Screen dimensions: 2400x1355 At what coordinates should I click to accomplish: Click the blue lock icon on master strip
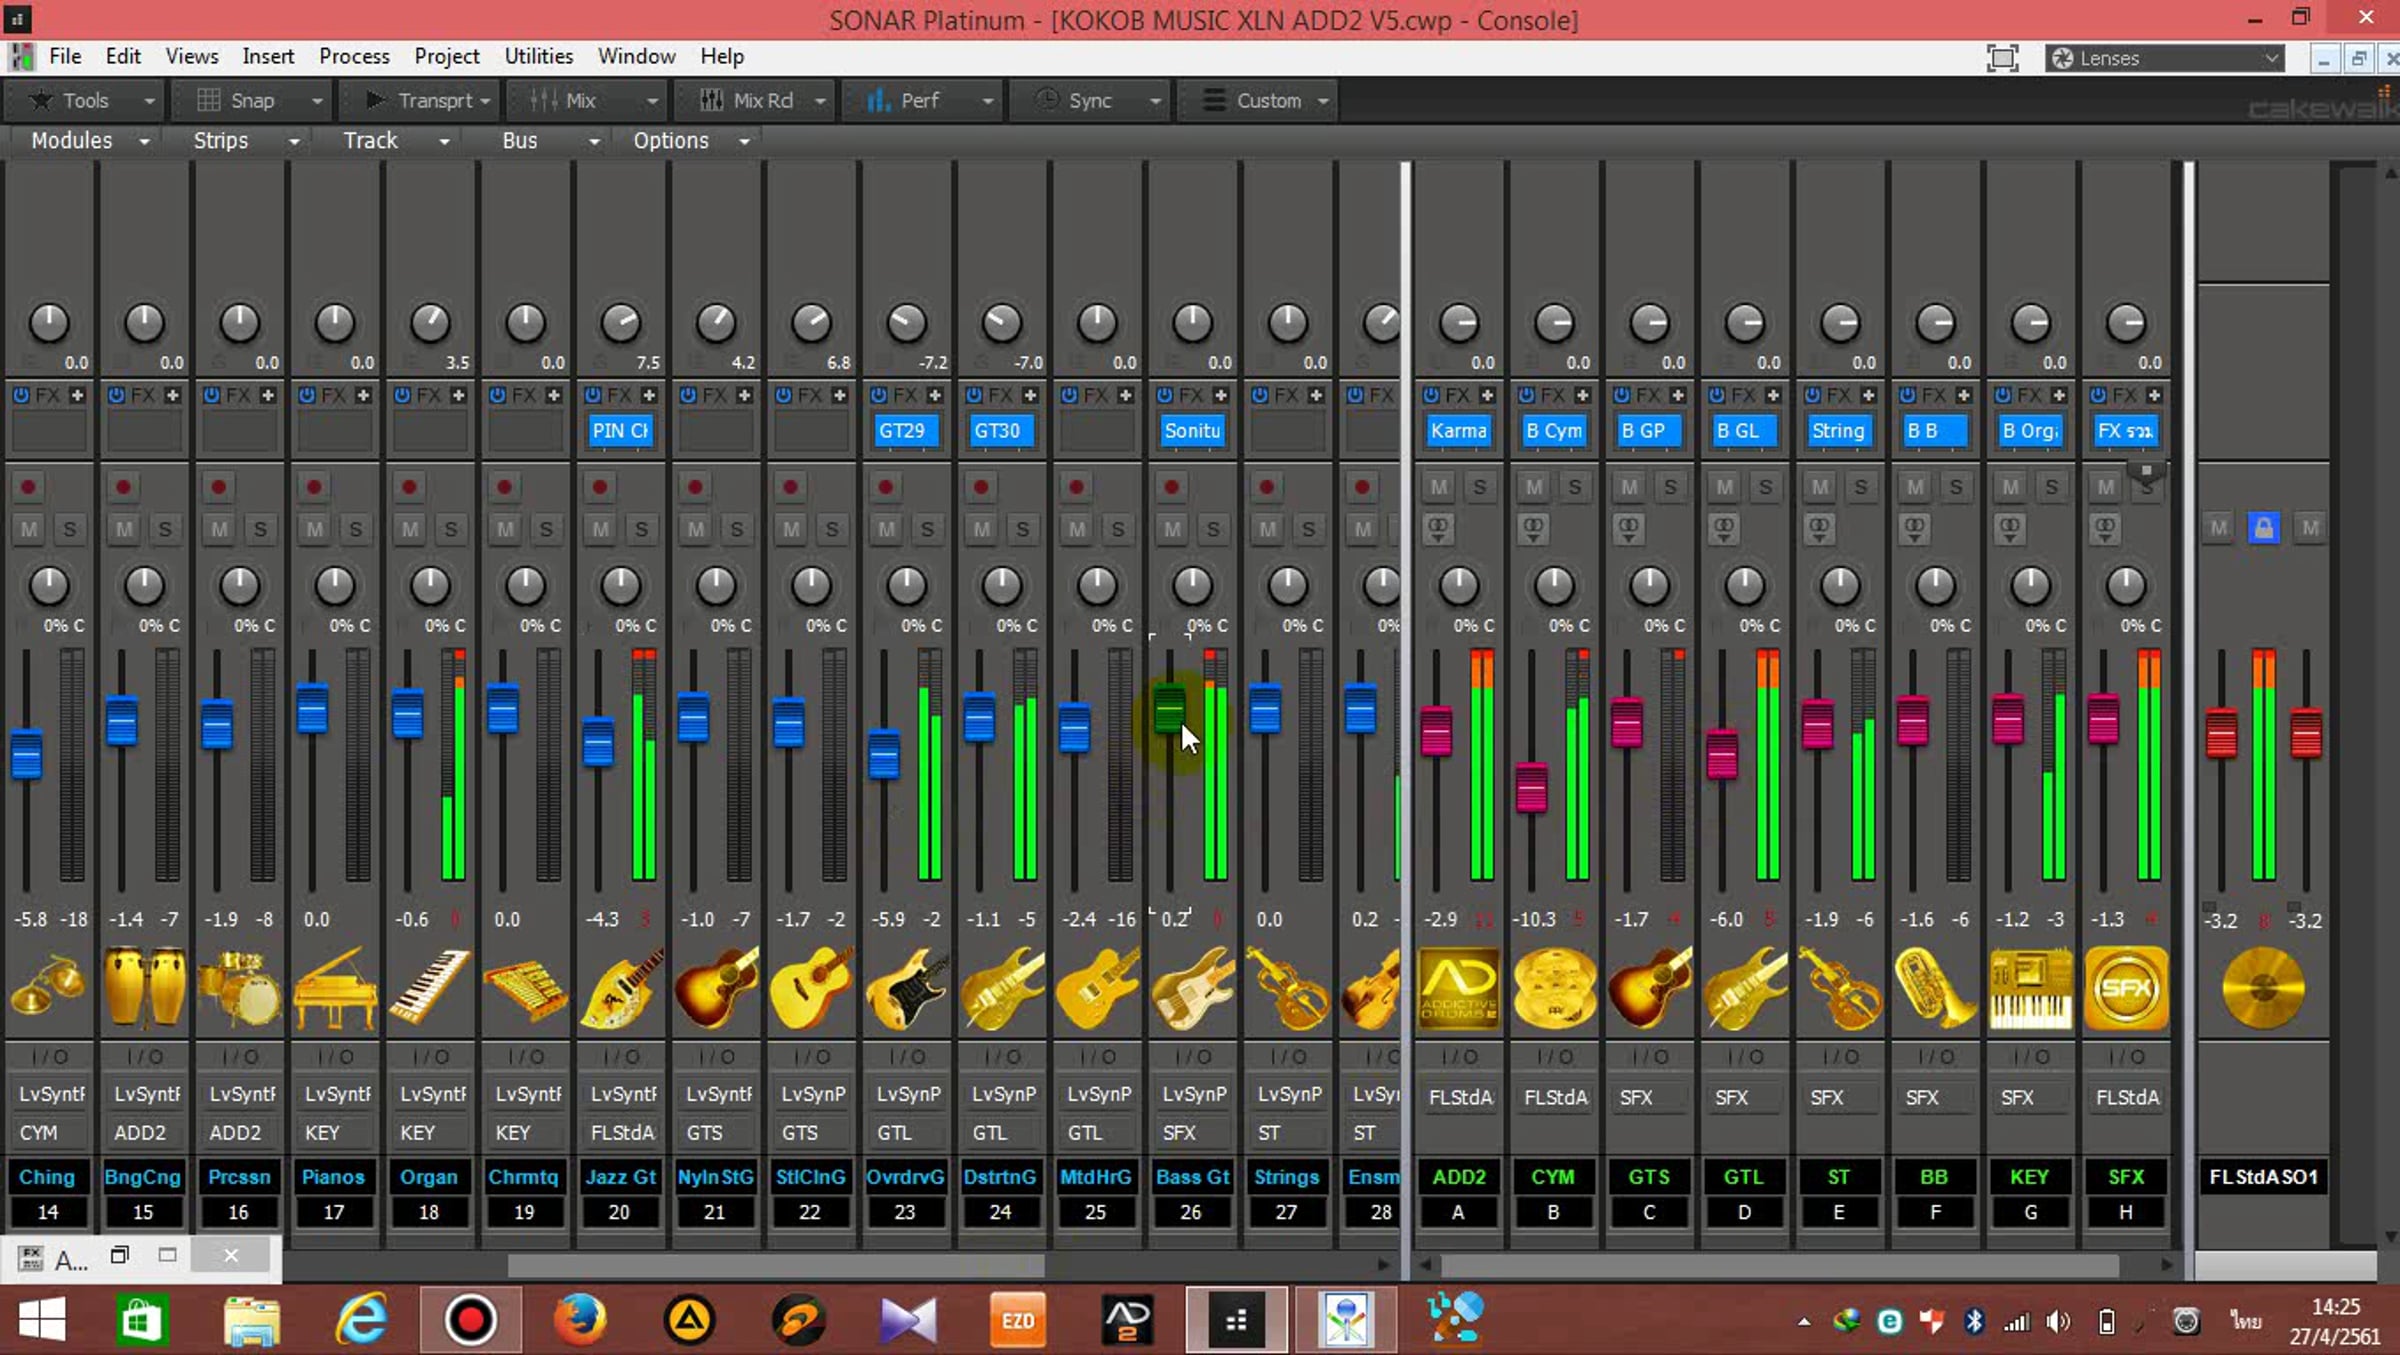click(2263, 527)
